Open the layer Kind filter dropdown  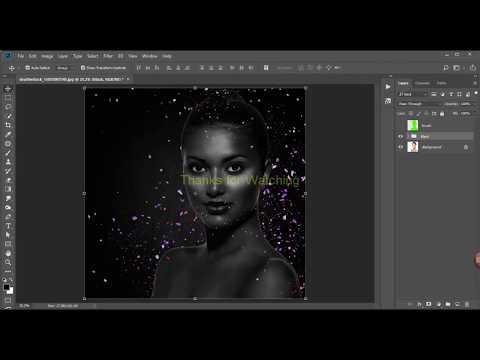click(x=413, y=94)
